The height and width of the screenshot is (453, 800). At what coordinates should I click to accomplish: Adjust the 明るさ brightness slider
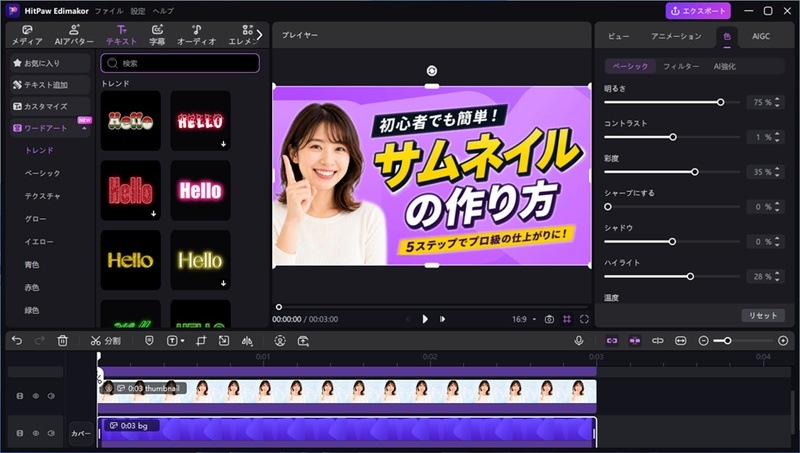click(x=671, y=102)
